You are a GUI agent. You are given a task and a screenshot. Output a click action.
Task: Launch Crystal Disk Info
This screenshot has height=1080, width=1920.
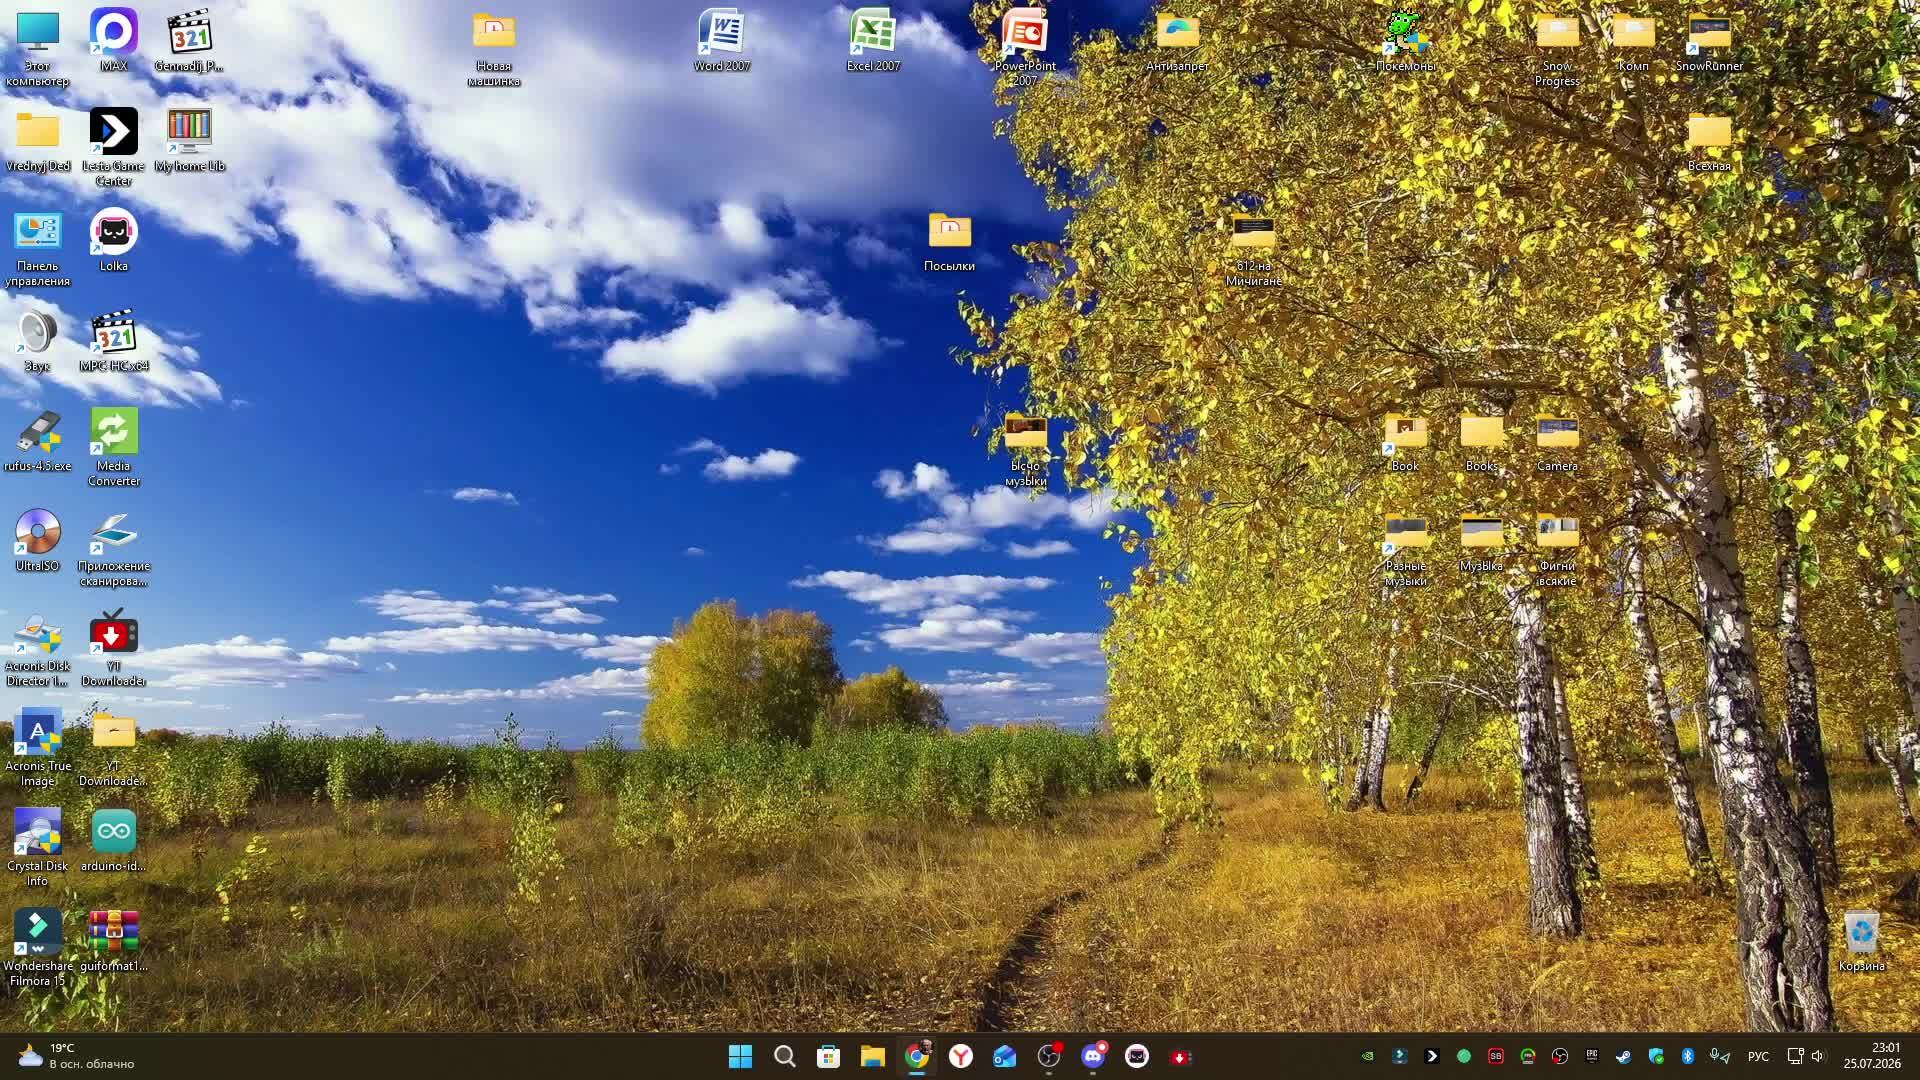tap(38, 848)
